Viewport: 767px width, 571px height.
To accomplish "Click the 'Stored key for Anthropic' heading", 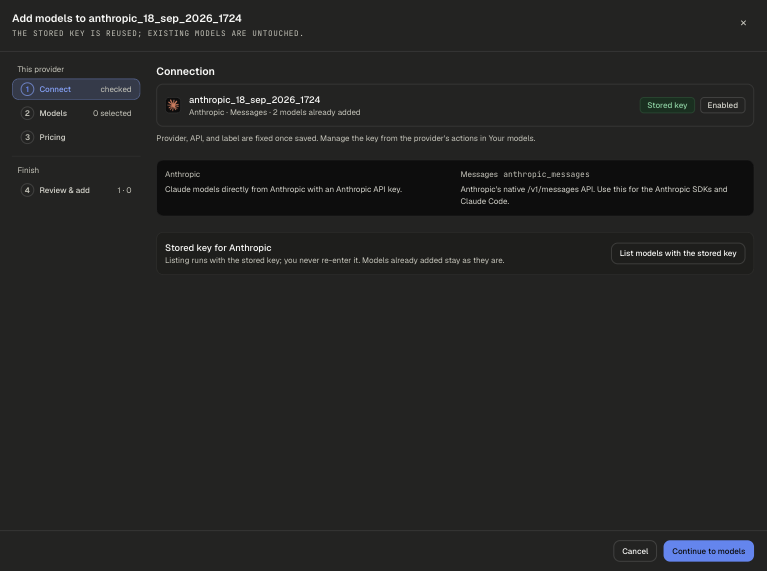I will pos(218,248).
